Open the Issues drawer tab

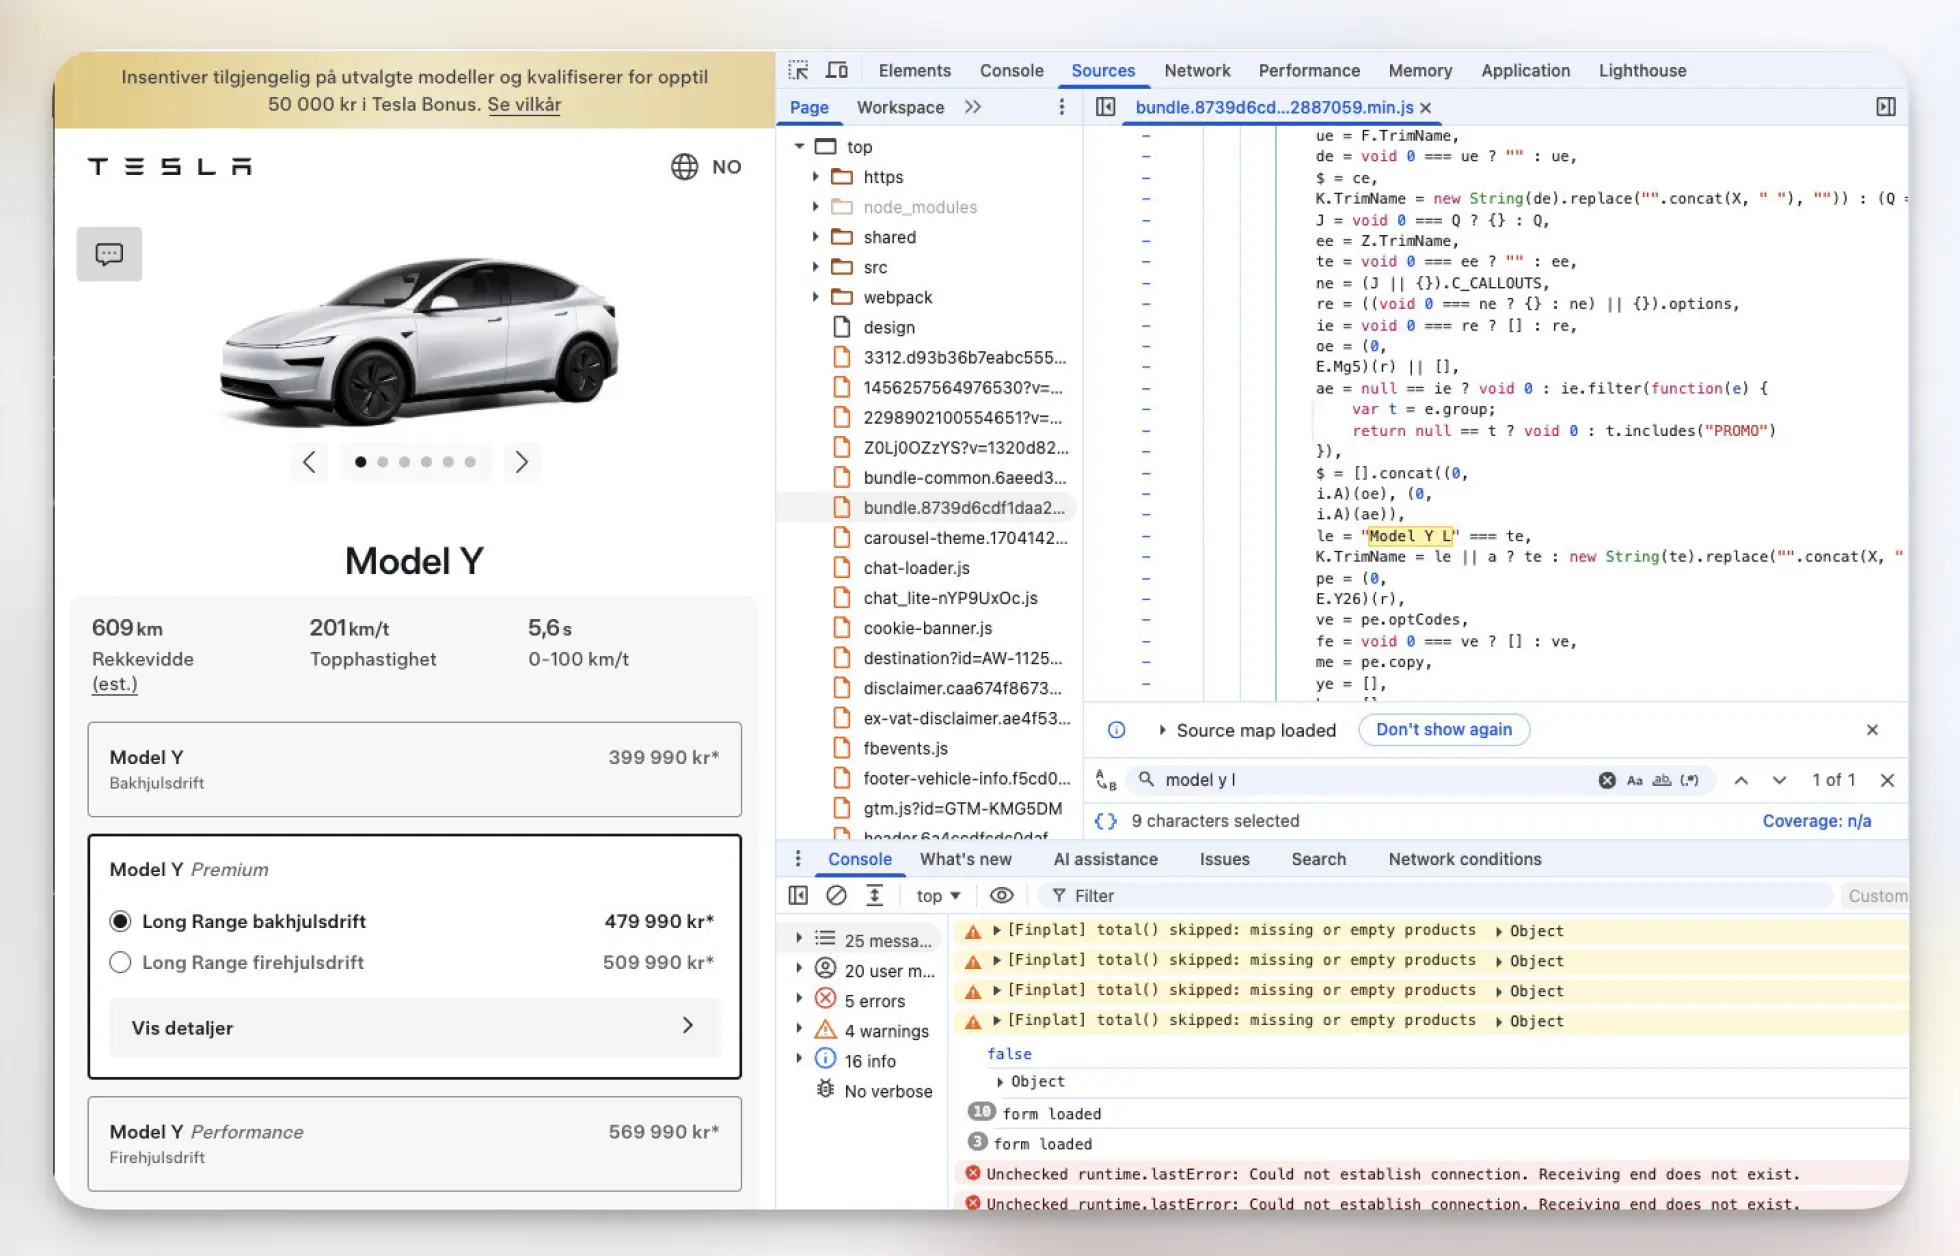1224,859
